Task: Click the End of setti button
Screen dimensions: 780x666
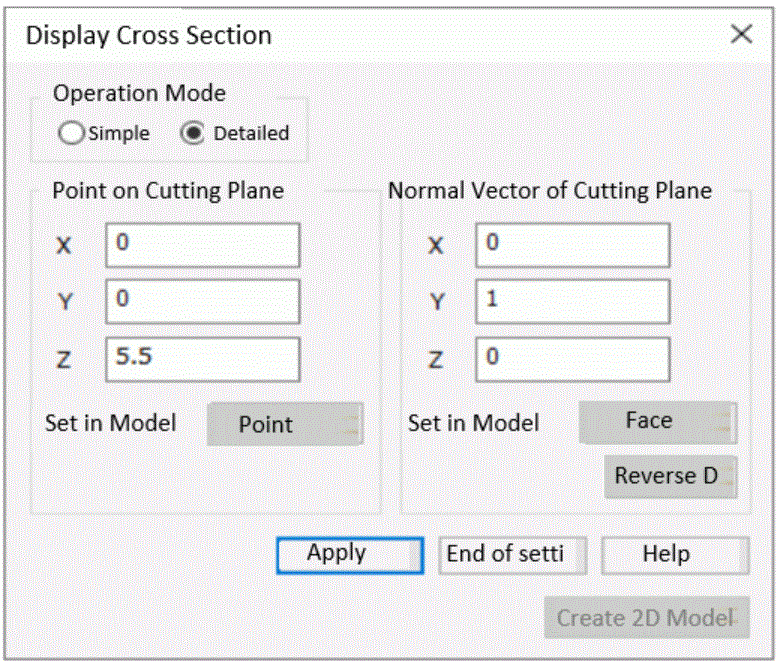Action: click(512, 554)
